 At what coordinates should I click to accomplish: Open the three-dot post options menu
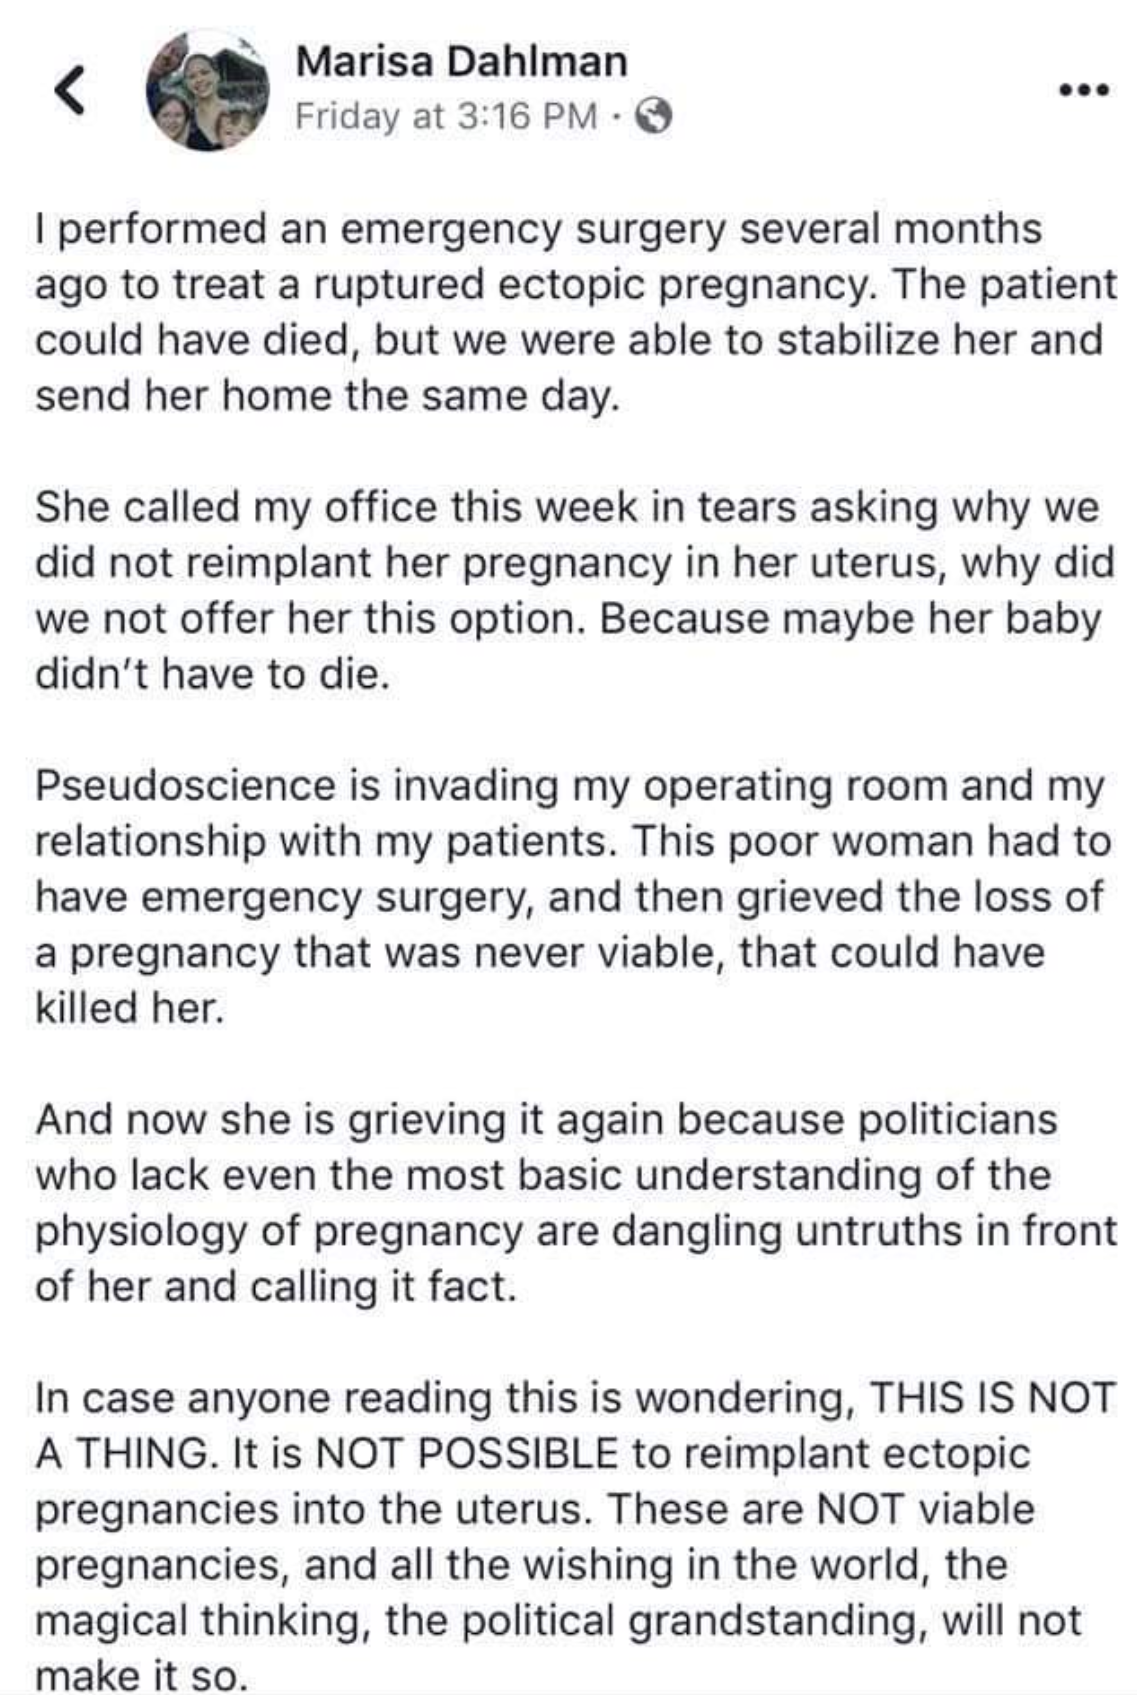click(x=1085, y=90)
